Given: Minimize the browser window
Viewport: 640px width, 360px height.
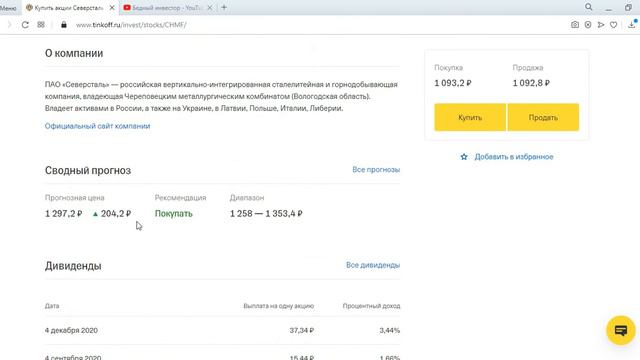Looking at the screenshot, I should tap(609, 8).
